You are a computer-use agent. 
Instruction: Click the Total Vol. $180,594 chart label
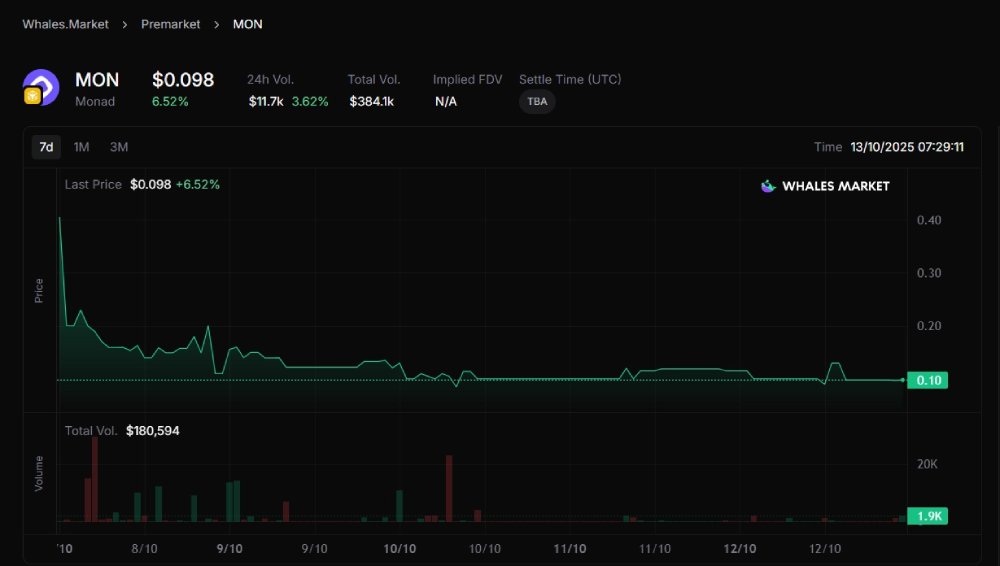(x=122, y=431)
